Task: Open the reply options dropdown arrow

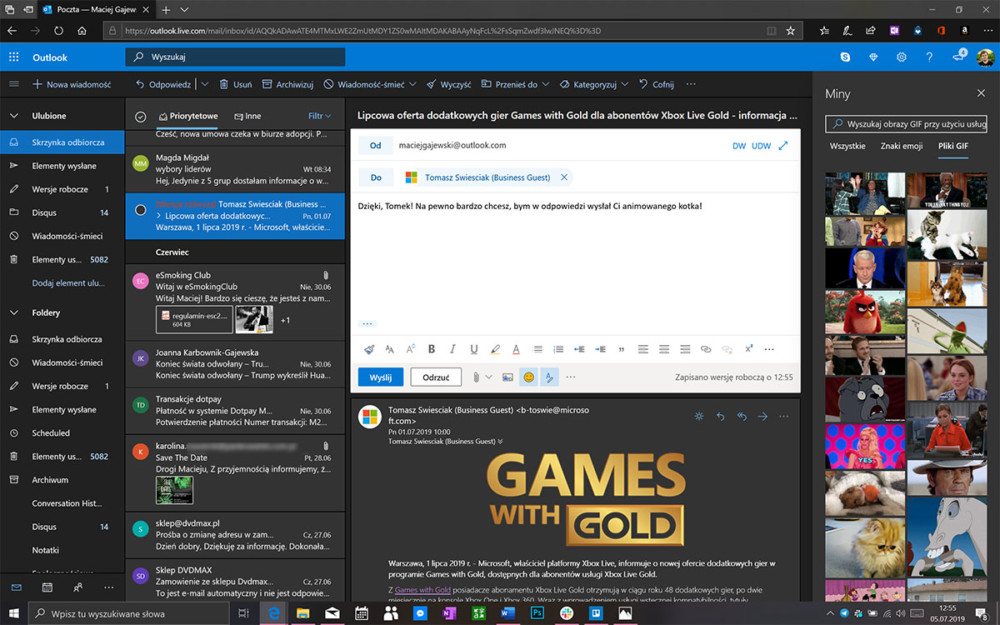Action: point(205,84)
